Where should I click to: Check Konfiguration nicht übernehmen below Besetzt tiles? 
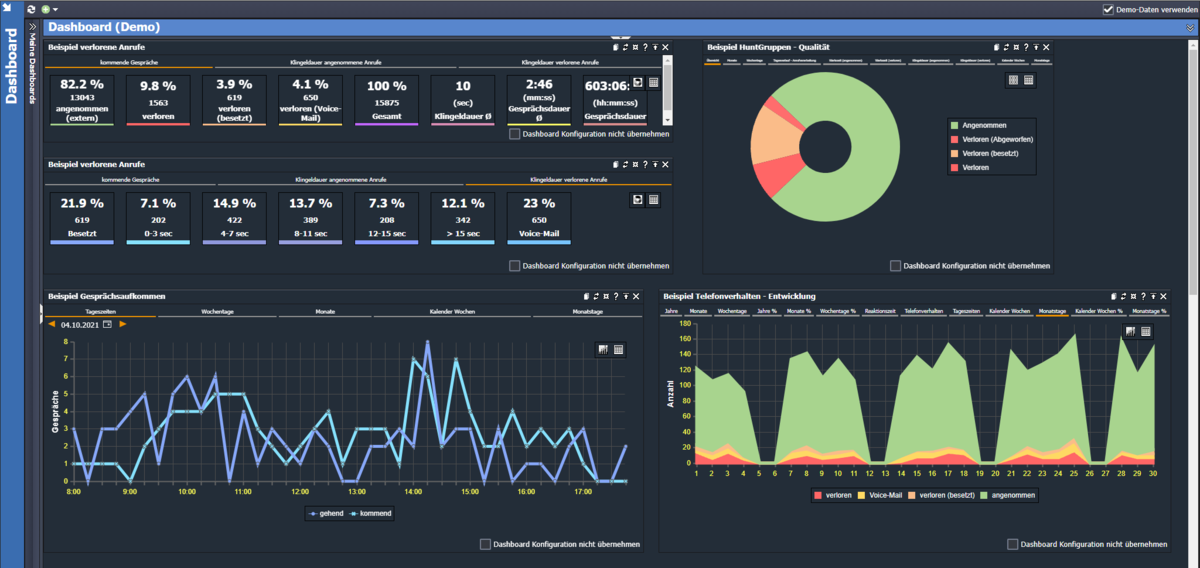pyautogui.click(x=514, y=266)
